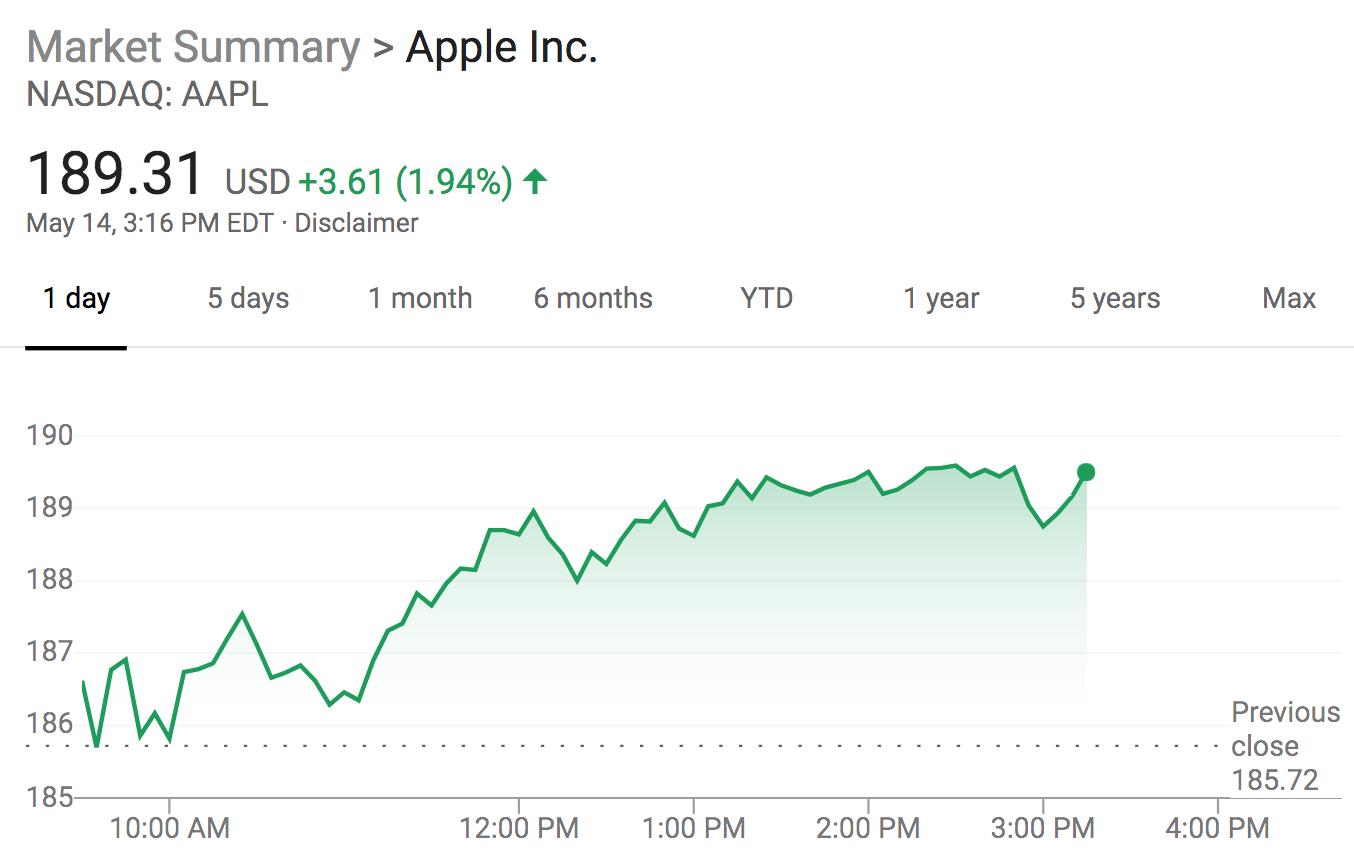
Task: Click the Previous close 185.72 label
Action: pos(1285,746)
